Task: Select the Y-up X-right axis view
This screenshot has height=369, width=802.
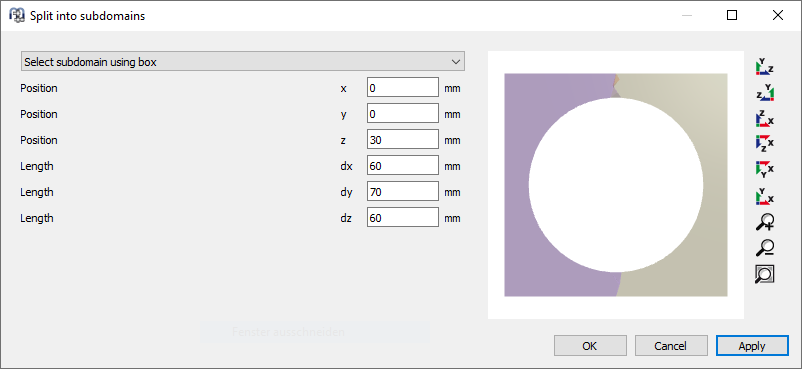Action: pyautogui.click(x=765, y=196)
